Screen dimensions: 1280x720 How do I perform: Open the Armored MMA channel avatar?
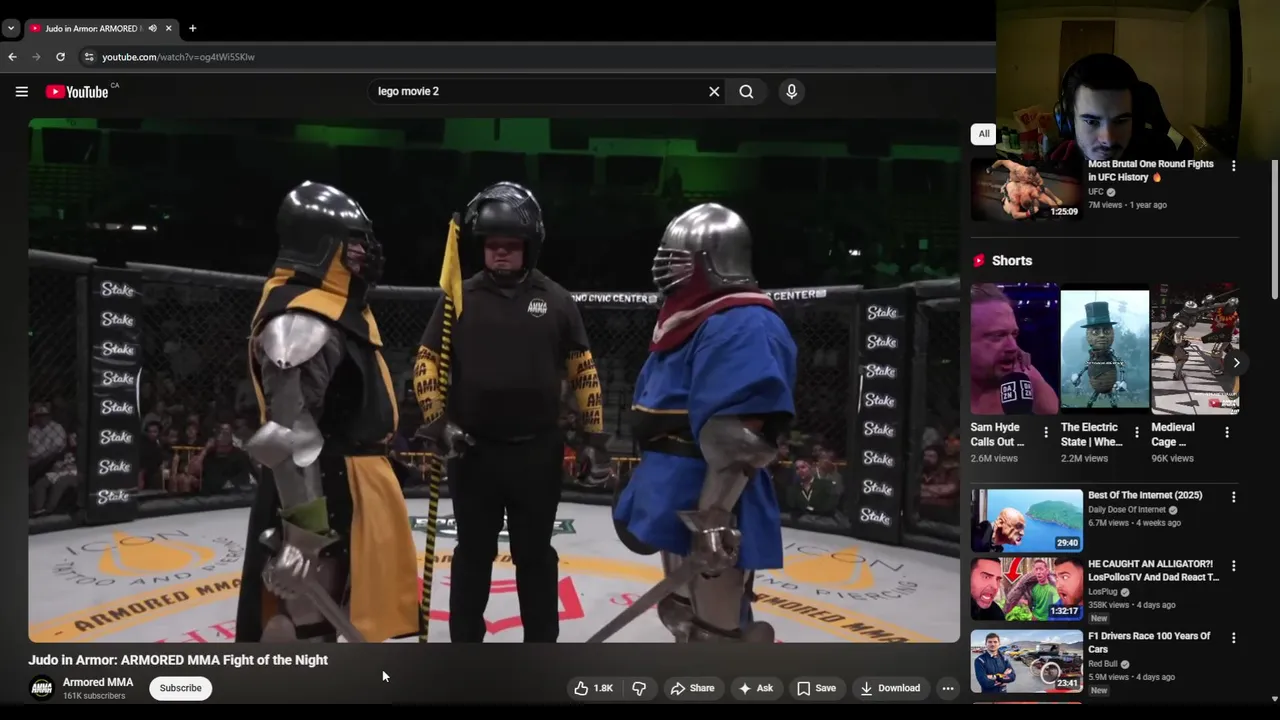tap(41, 688)
